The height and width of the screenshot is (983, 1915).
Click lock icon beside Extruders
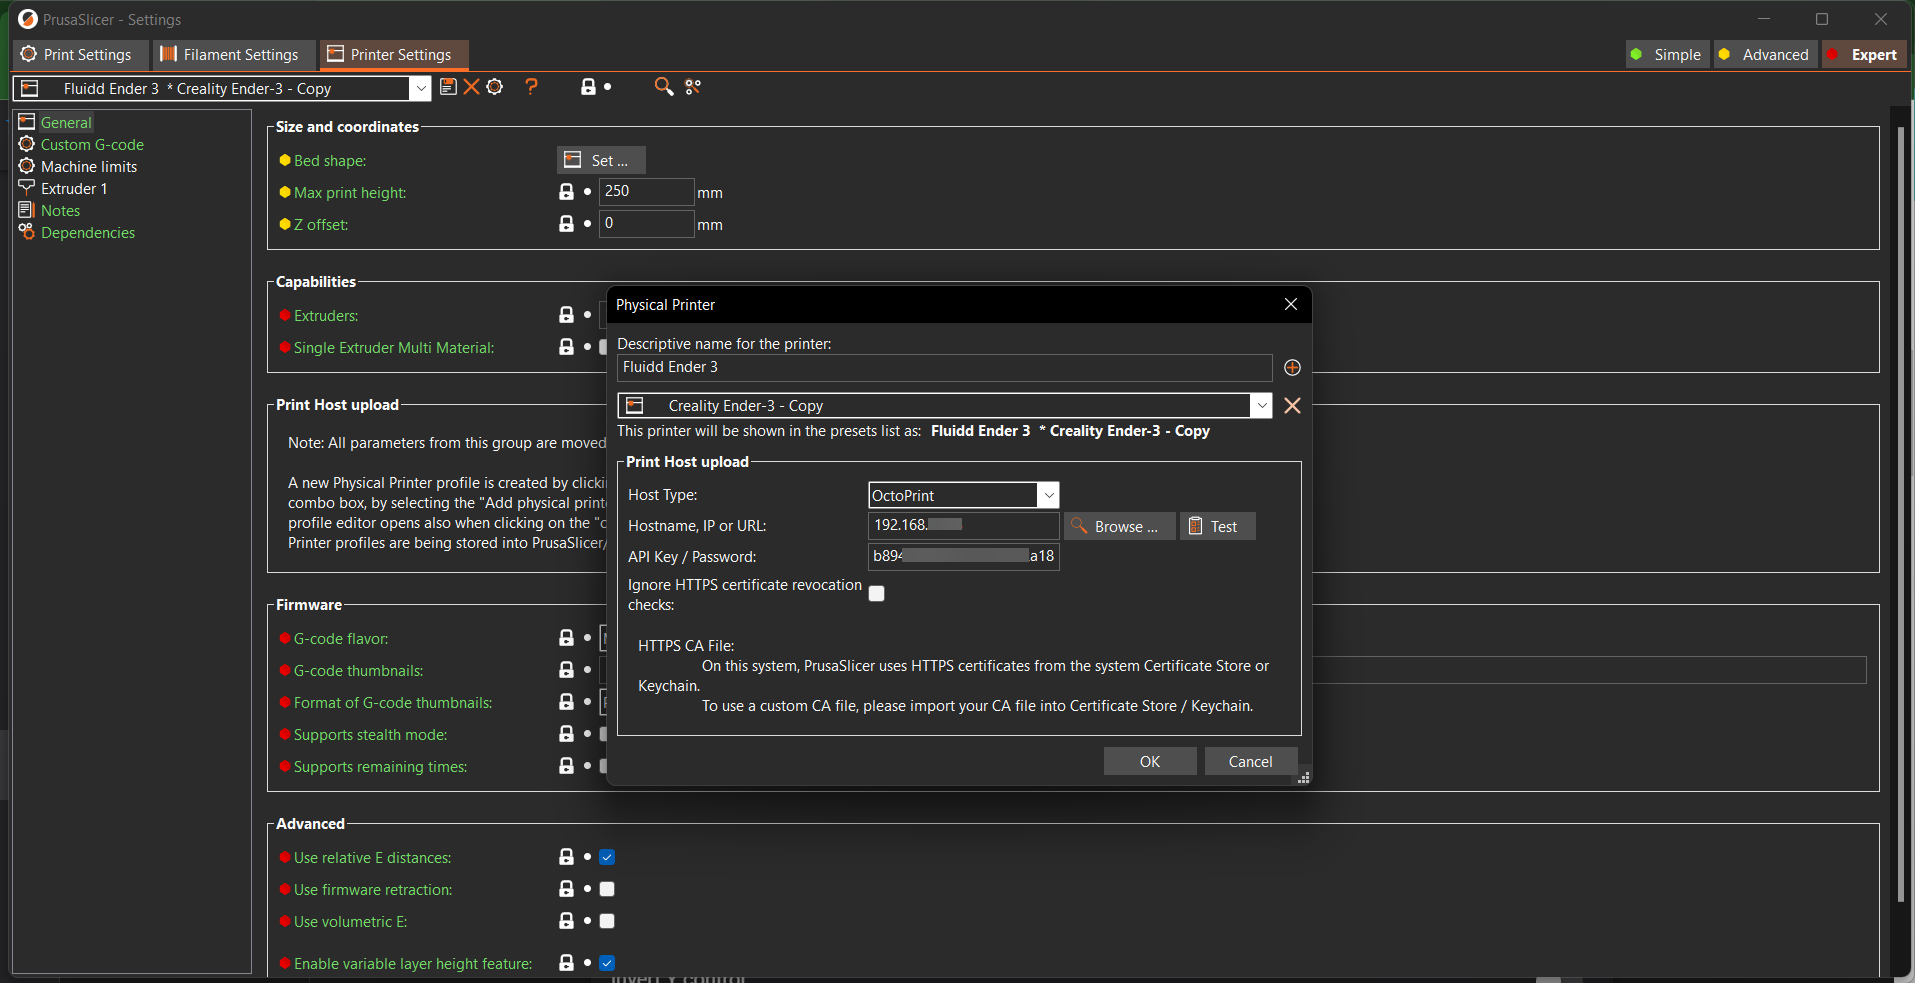coord(566,315)
